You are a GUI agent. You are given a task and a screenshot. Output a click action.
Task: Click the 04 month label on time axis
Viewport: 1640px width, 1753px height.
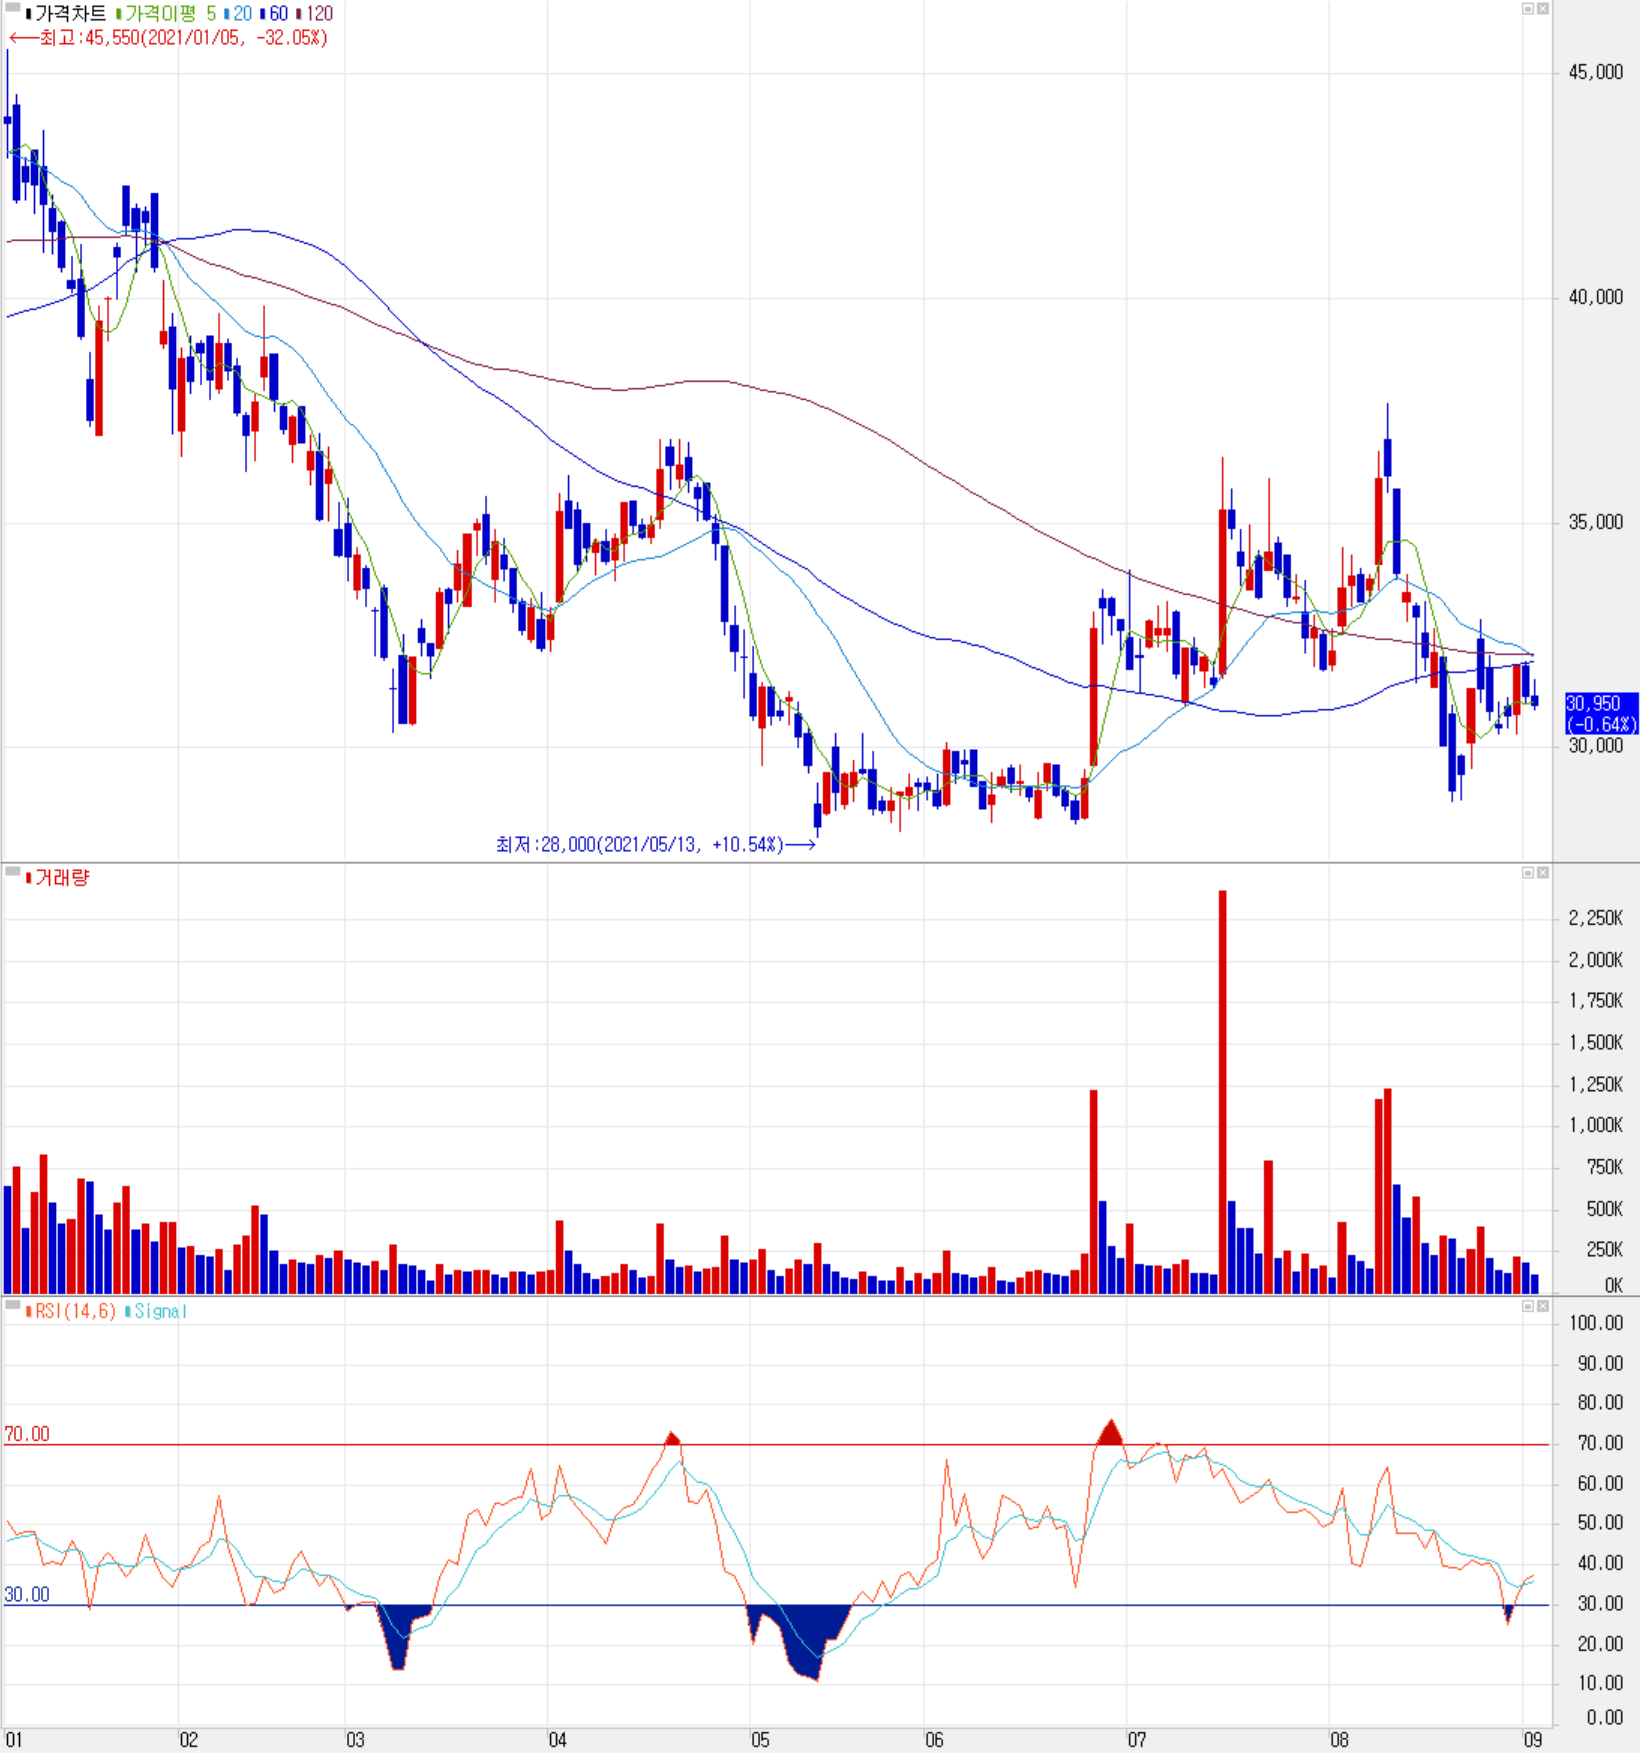(558, 1740)
